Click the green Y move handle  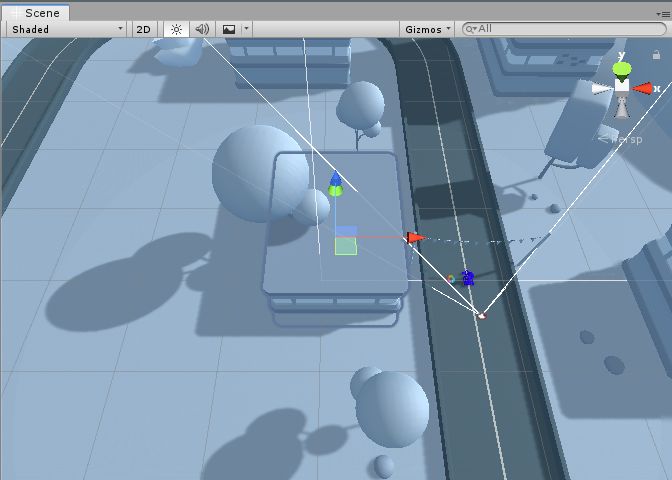tap(336, 191)
